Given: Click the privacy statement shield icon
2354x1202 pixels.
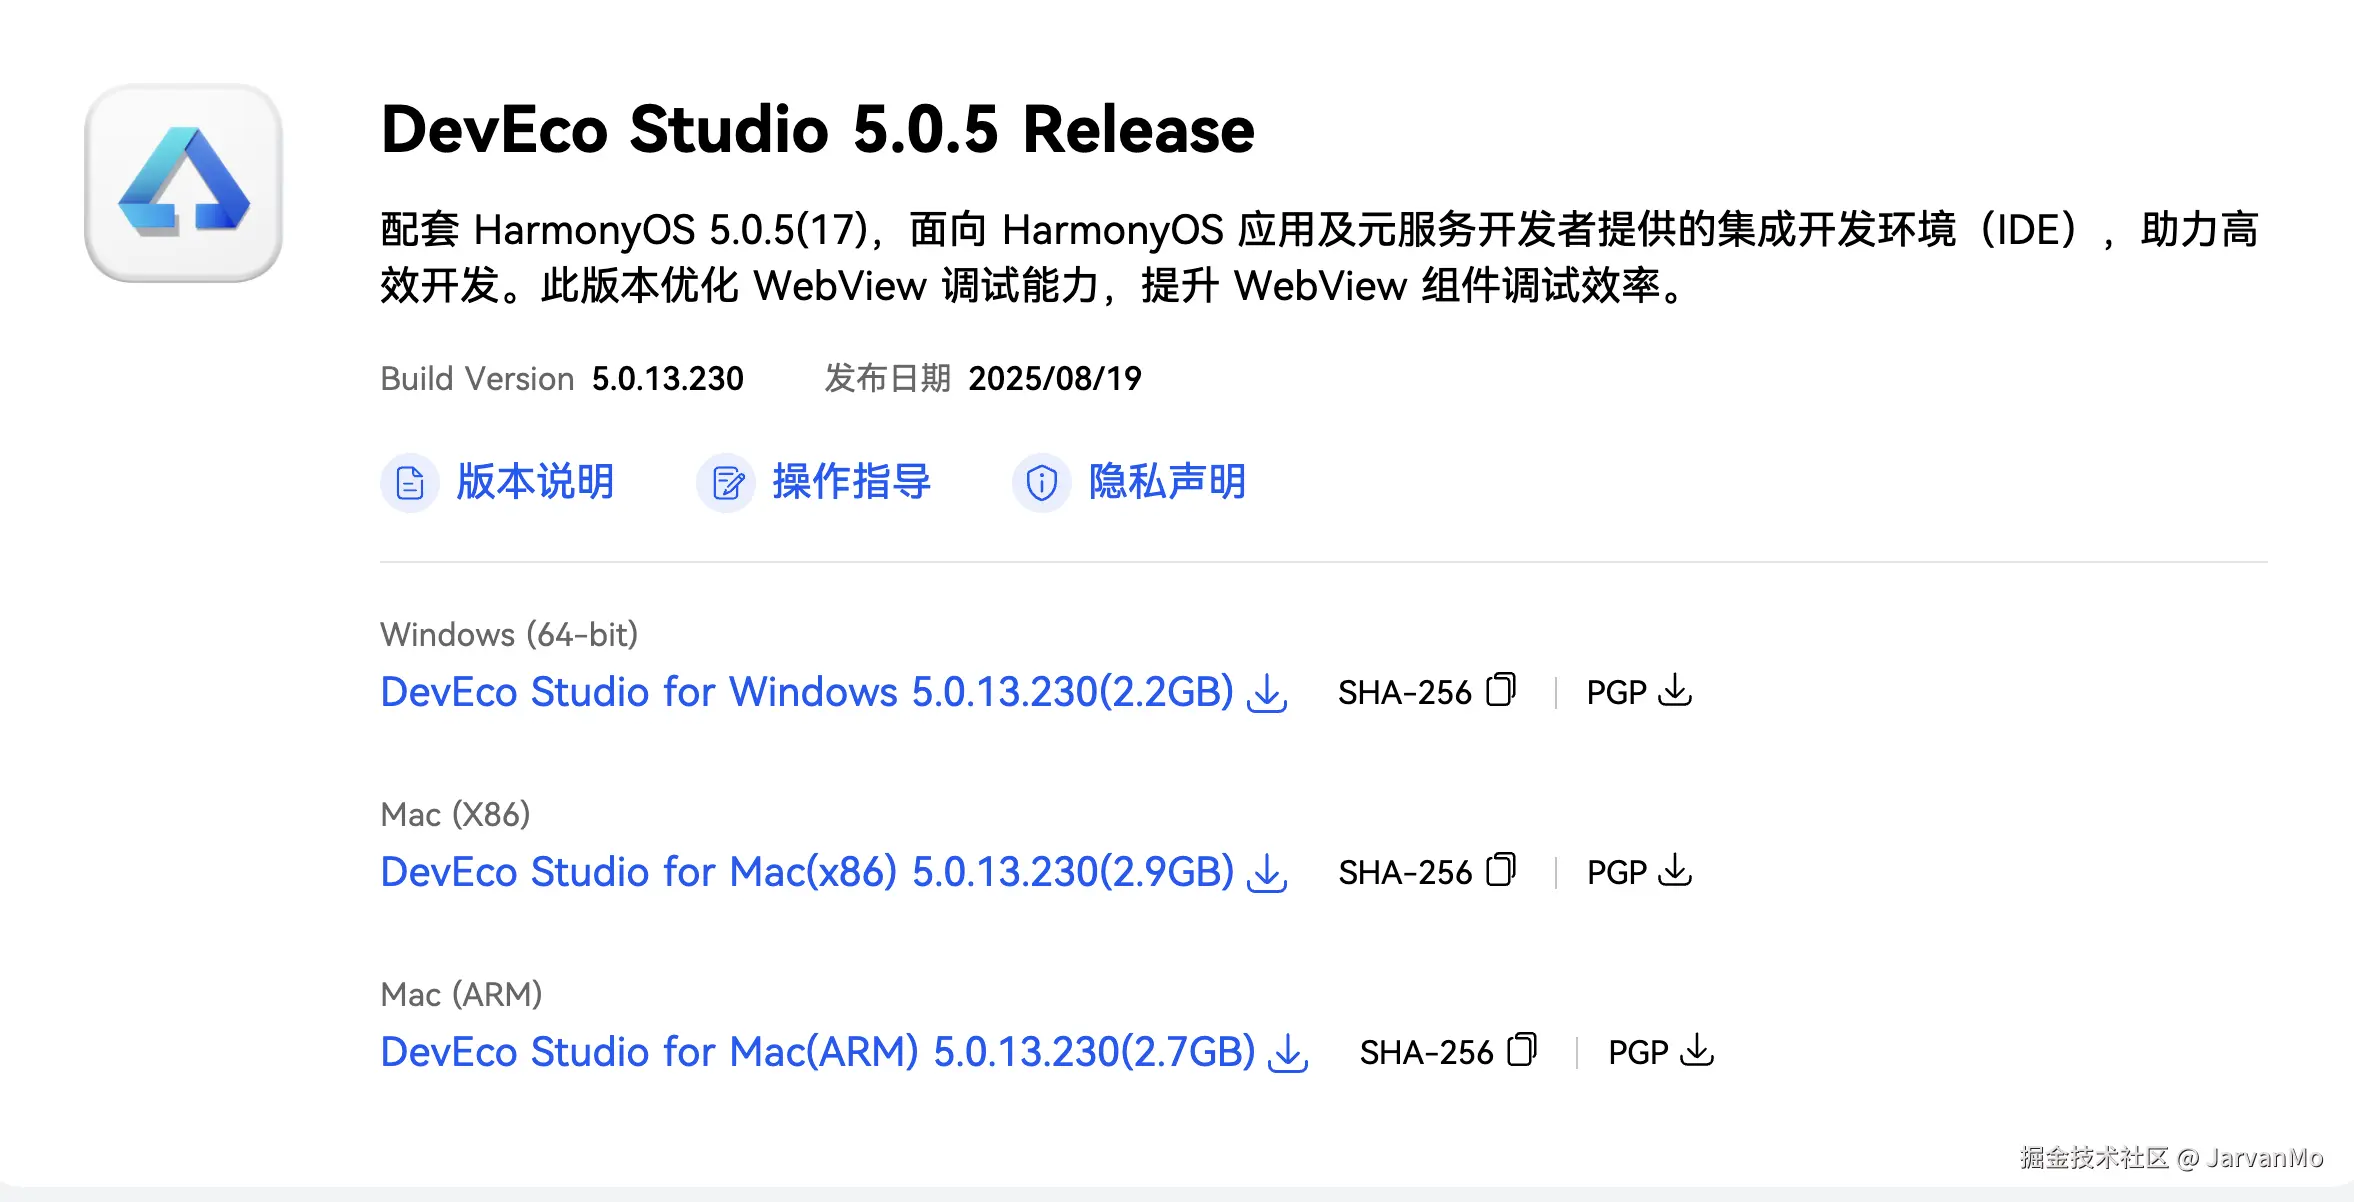Looking at the screenshot, I should pos(1042,483).
